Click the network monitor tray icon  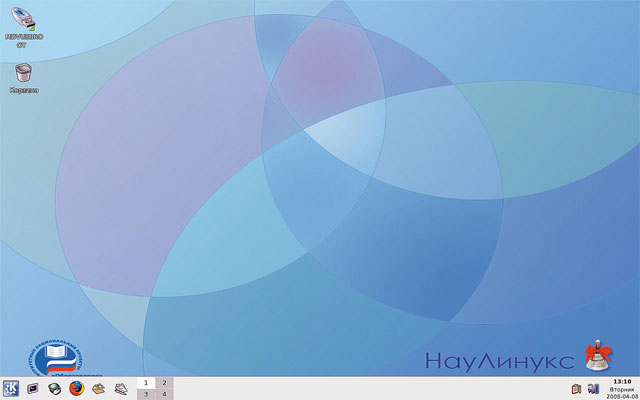click(593, 389)
